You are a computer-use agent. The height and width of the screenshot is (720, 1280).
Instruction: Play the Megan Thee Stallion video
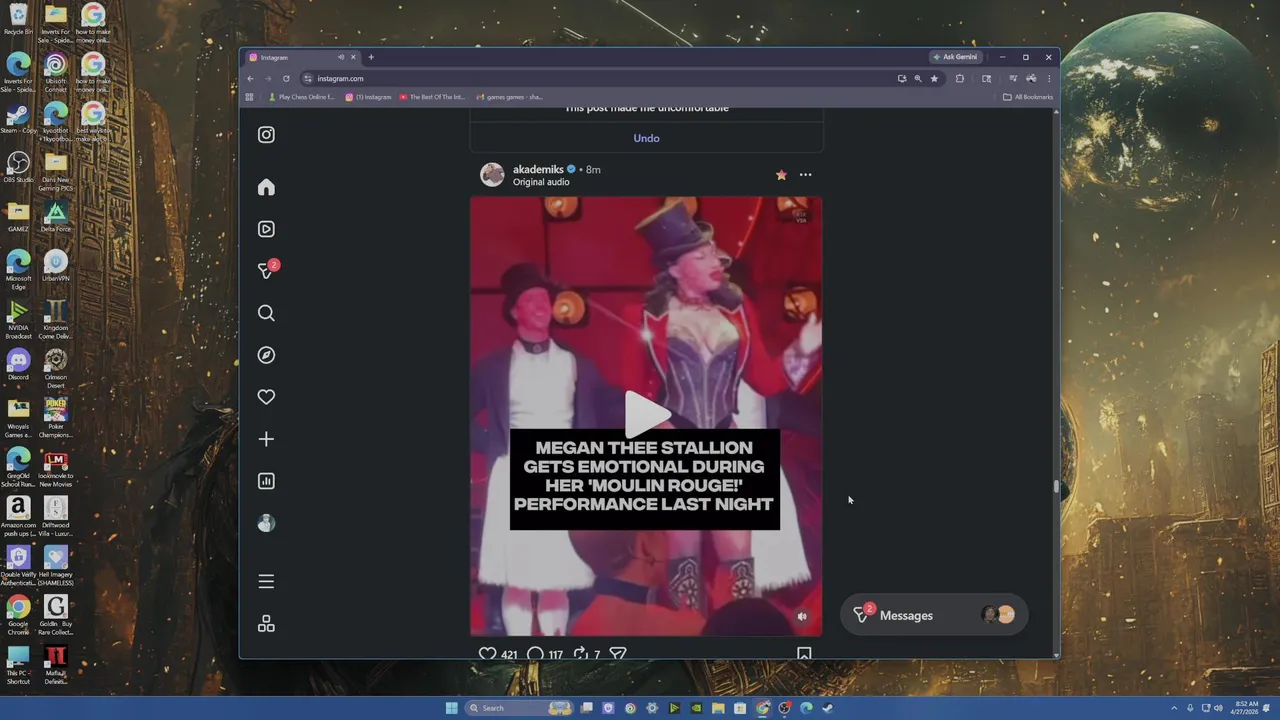[x=646, y=412]
